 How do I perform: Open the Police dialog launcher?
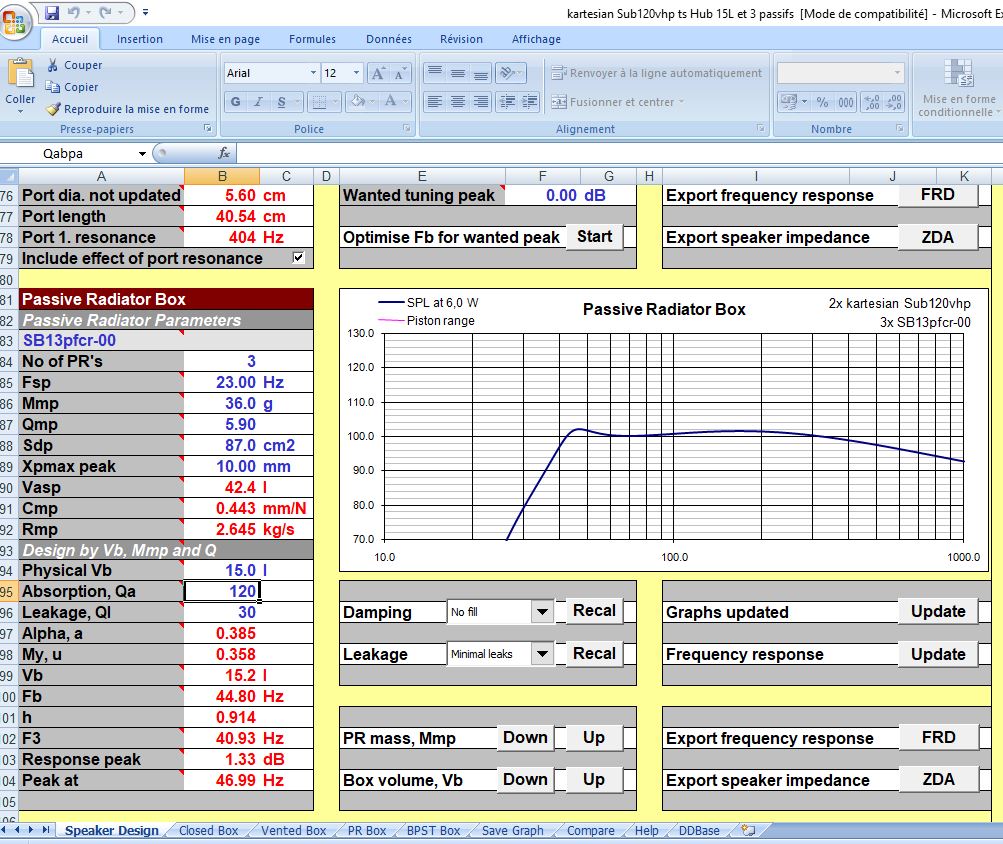(x=407, y=129)
